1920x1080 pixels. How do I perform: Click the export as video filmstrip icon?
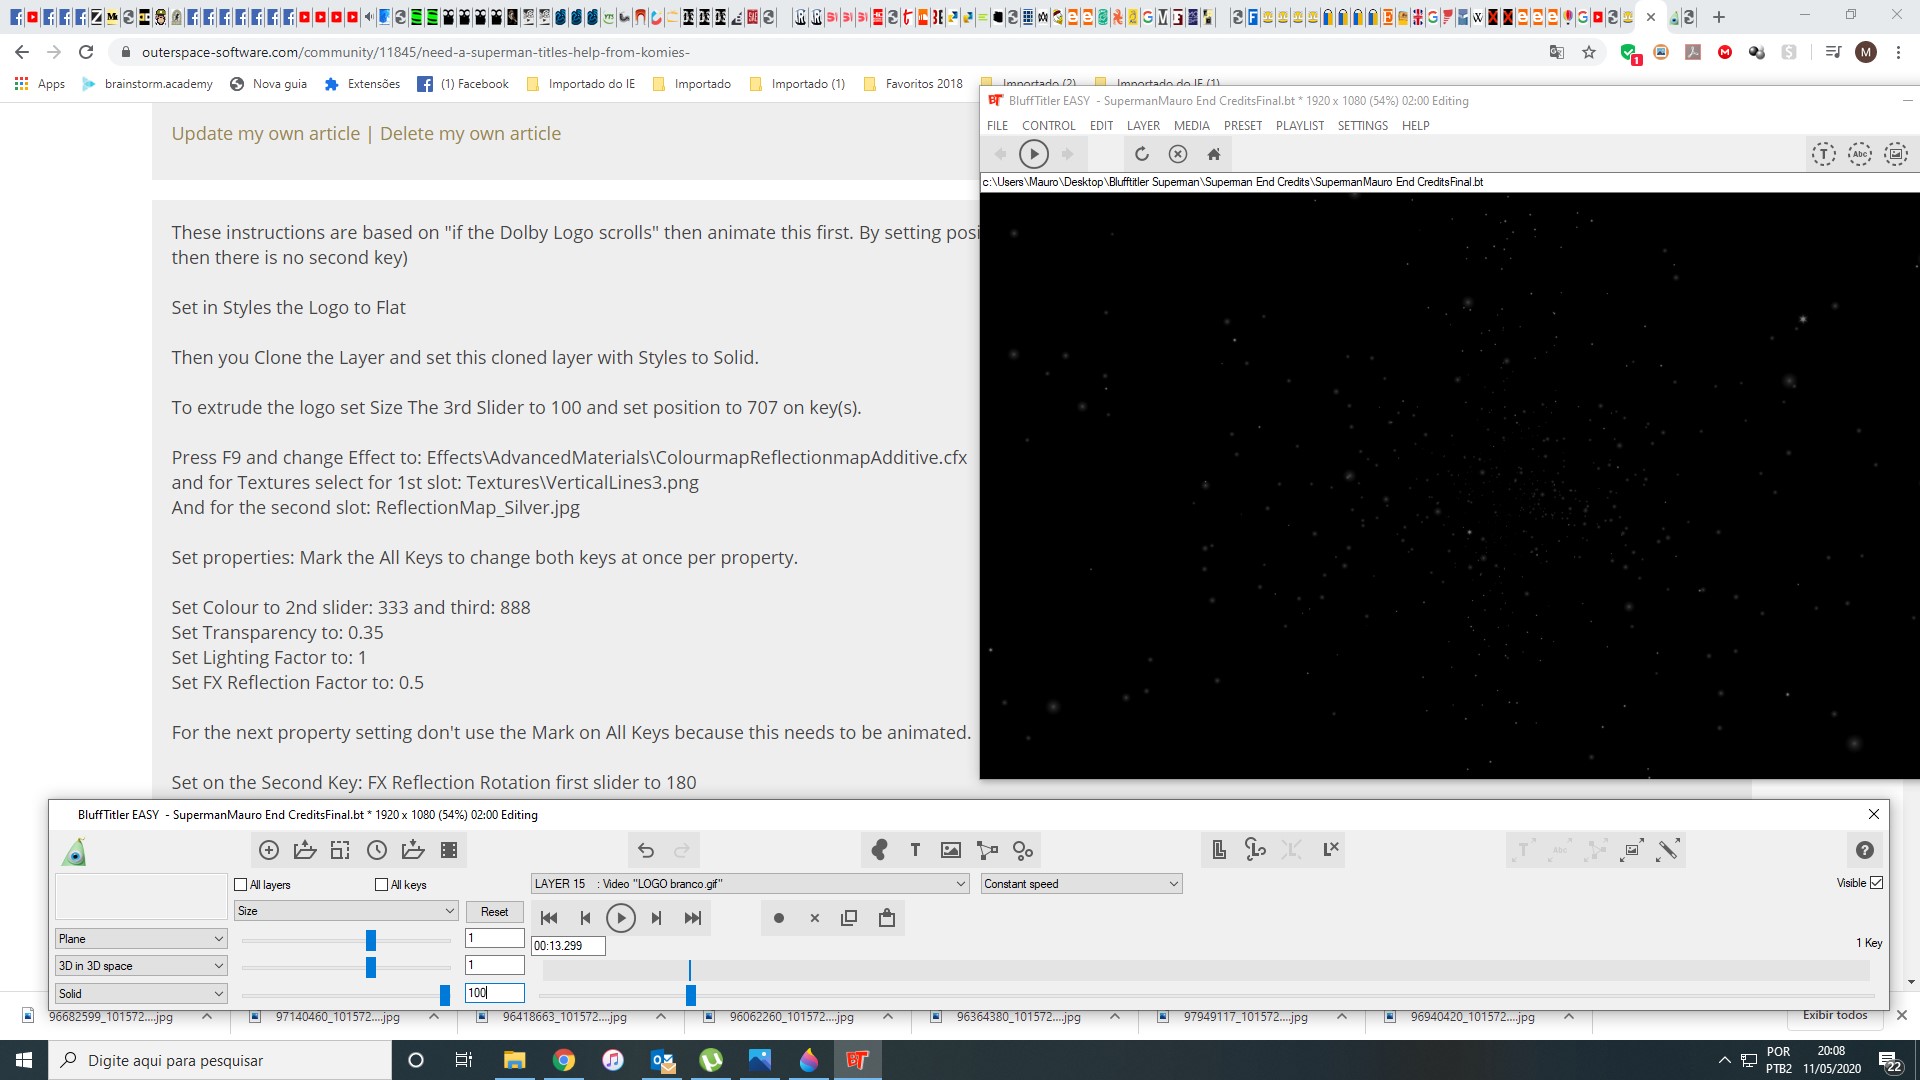pyautogui.click(x=449, y=850)
